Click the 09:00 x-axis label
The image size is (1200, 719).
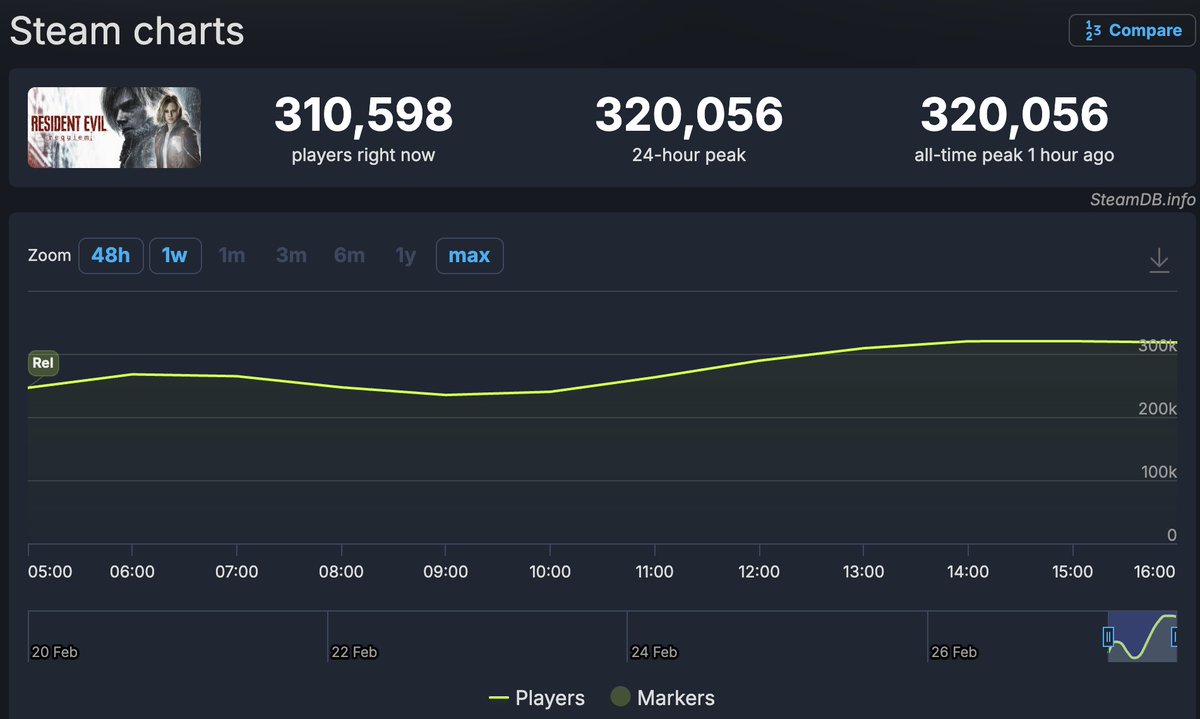point(445,572)
